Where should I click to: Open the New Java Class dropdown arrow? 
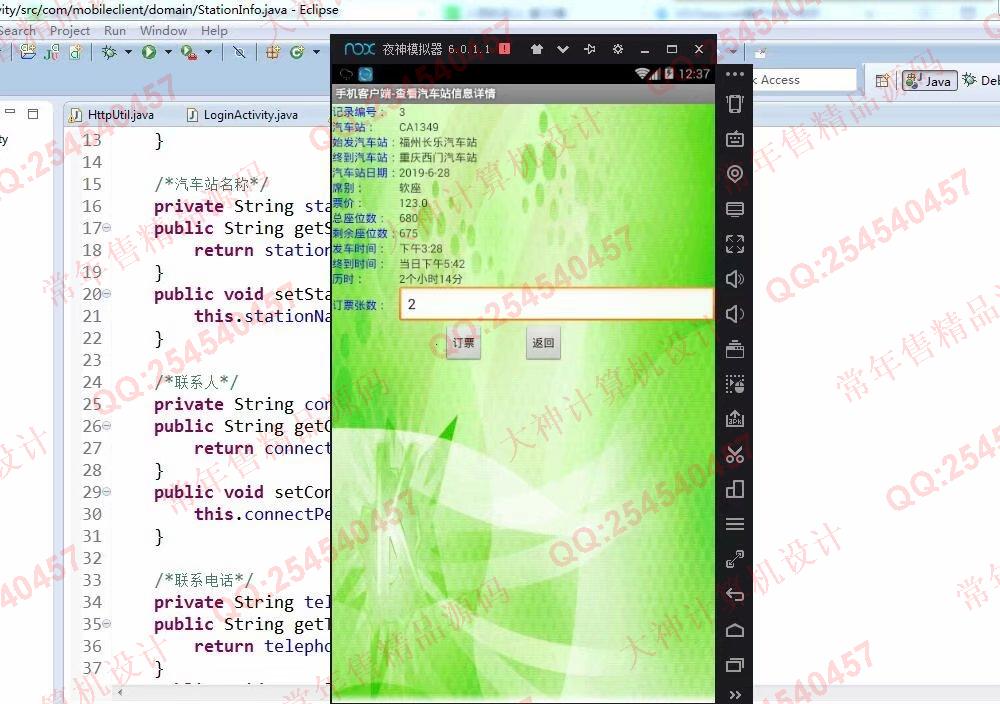(x=316, y=52)
